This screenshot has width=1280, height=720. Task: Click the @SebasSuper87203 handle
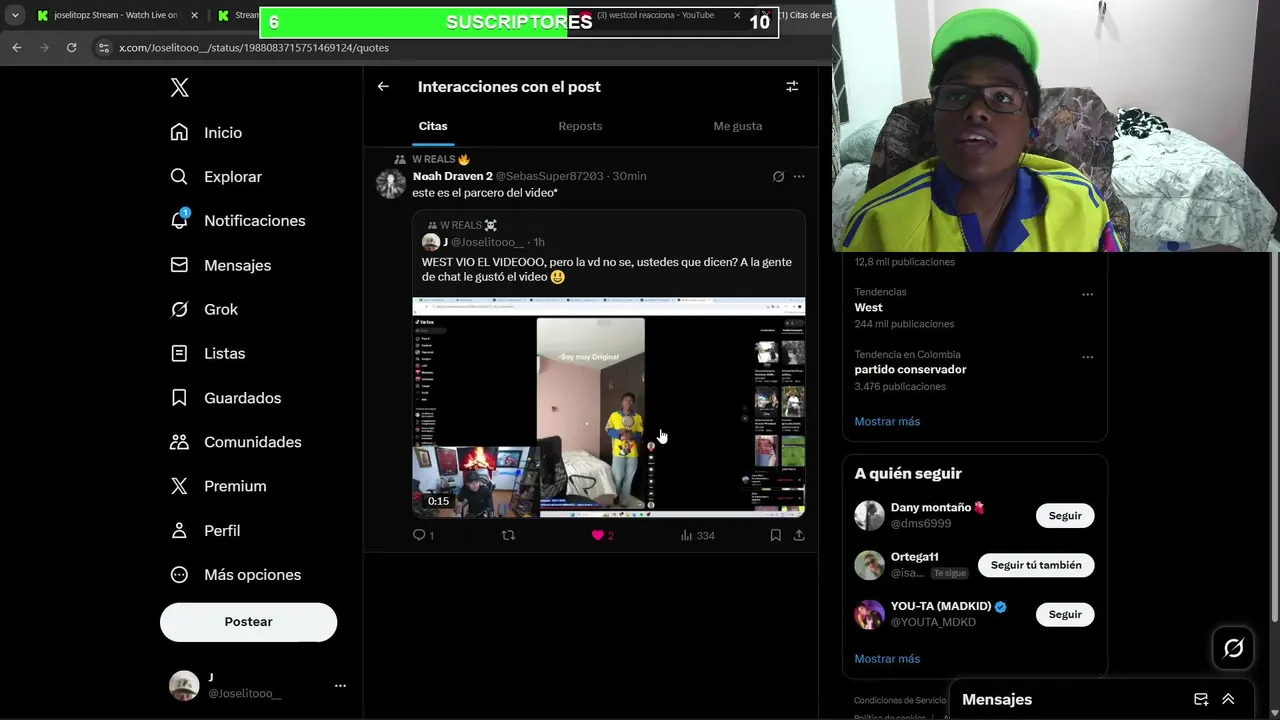click(x=550, y=176)
